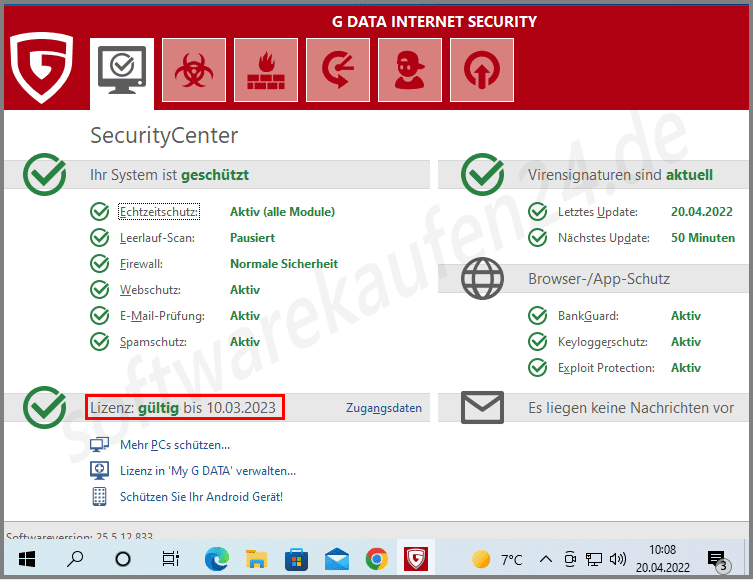Click the Zugangsdaten link
753x580 pixels.
[x=384, y=408]
